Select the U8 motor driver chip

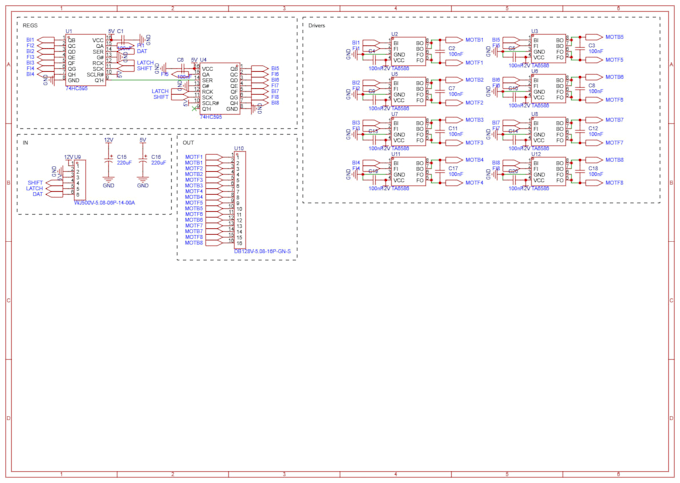(548, 131)
